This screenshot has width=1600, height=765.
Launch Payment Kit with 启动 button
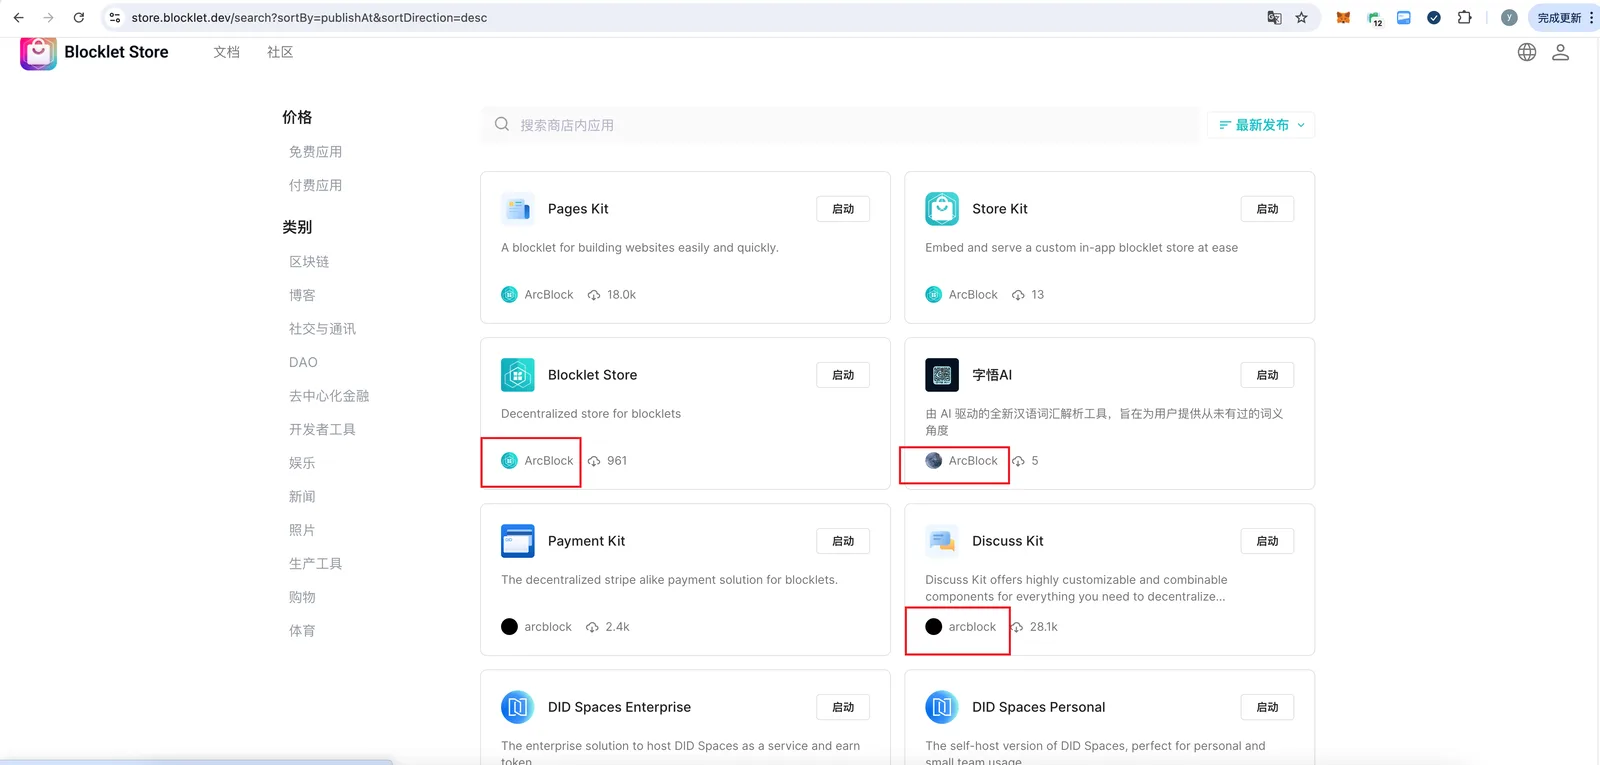(843, 541)
